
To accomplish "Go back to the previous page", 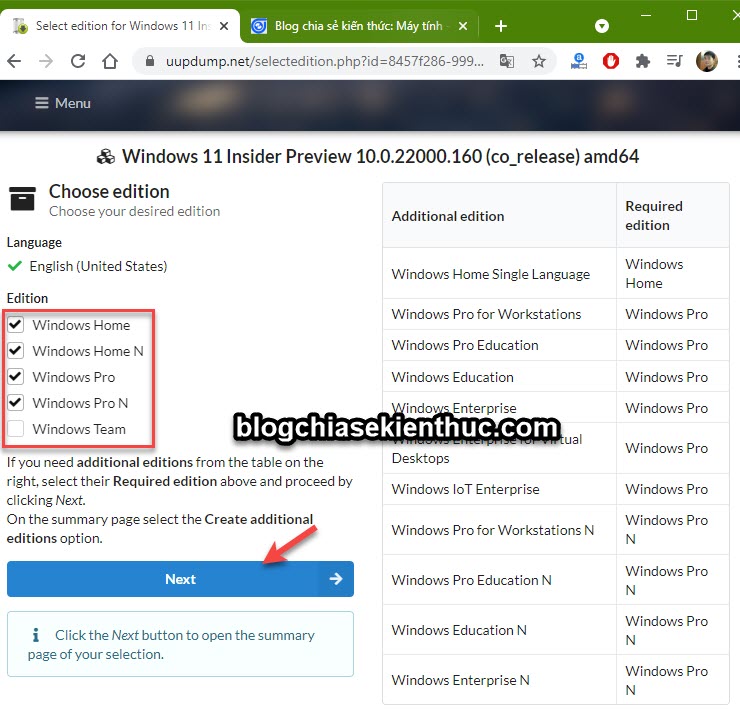I will pyautogui.click(x=15, y=61).
